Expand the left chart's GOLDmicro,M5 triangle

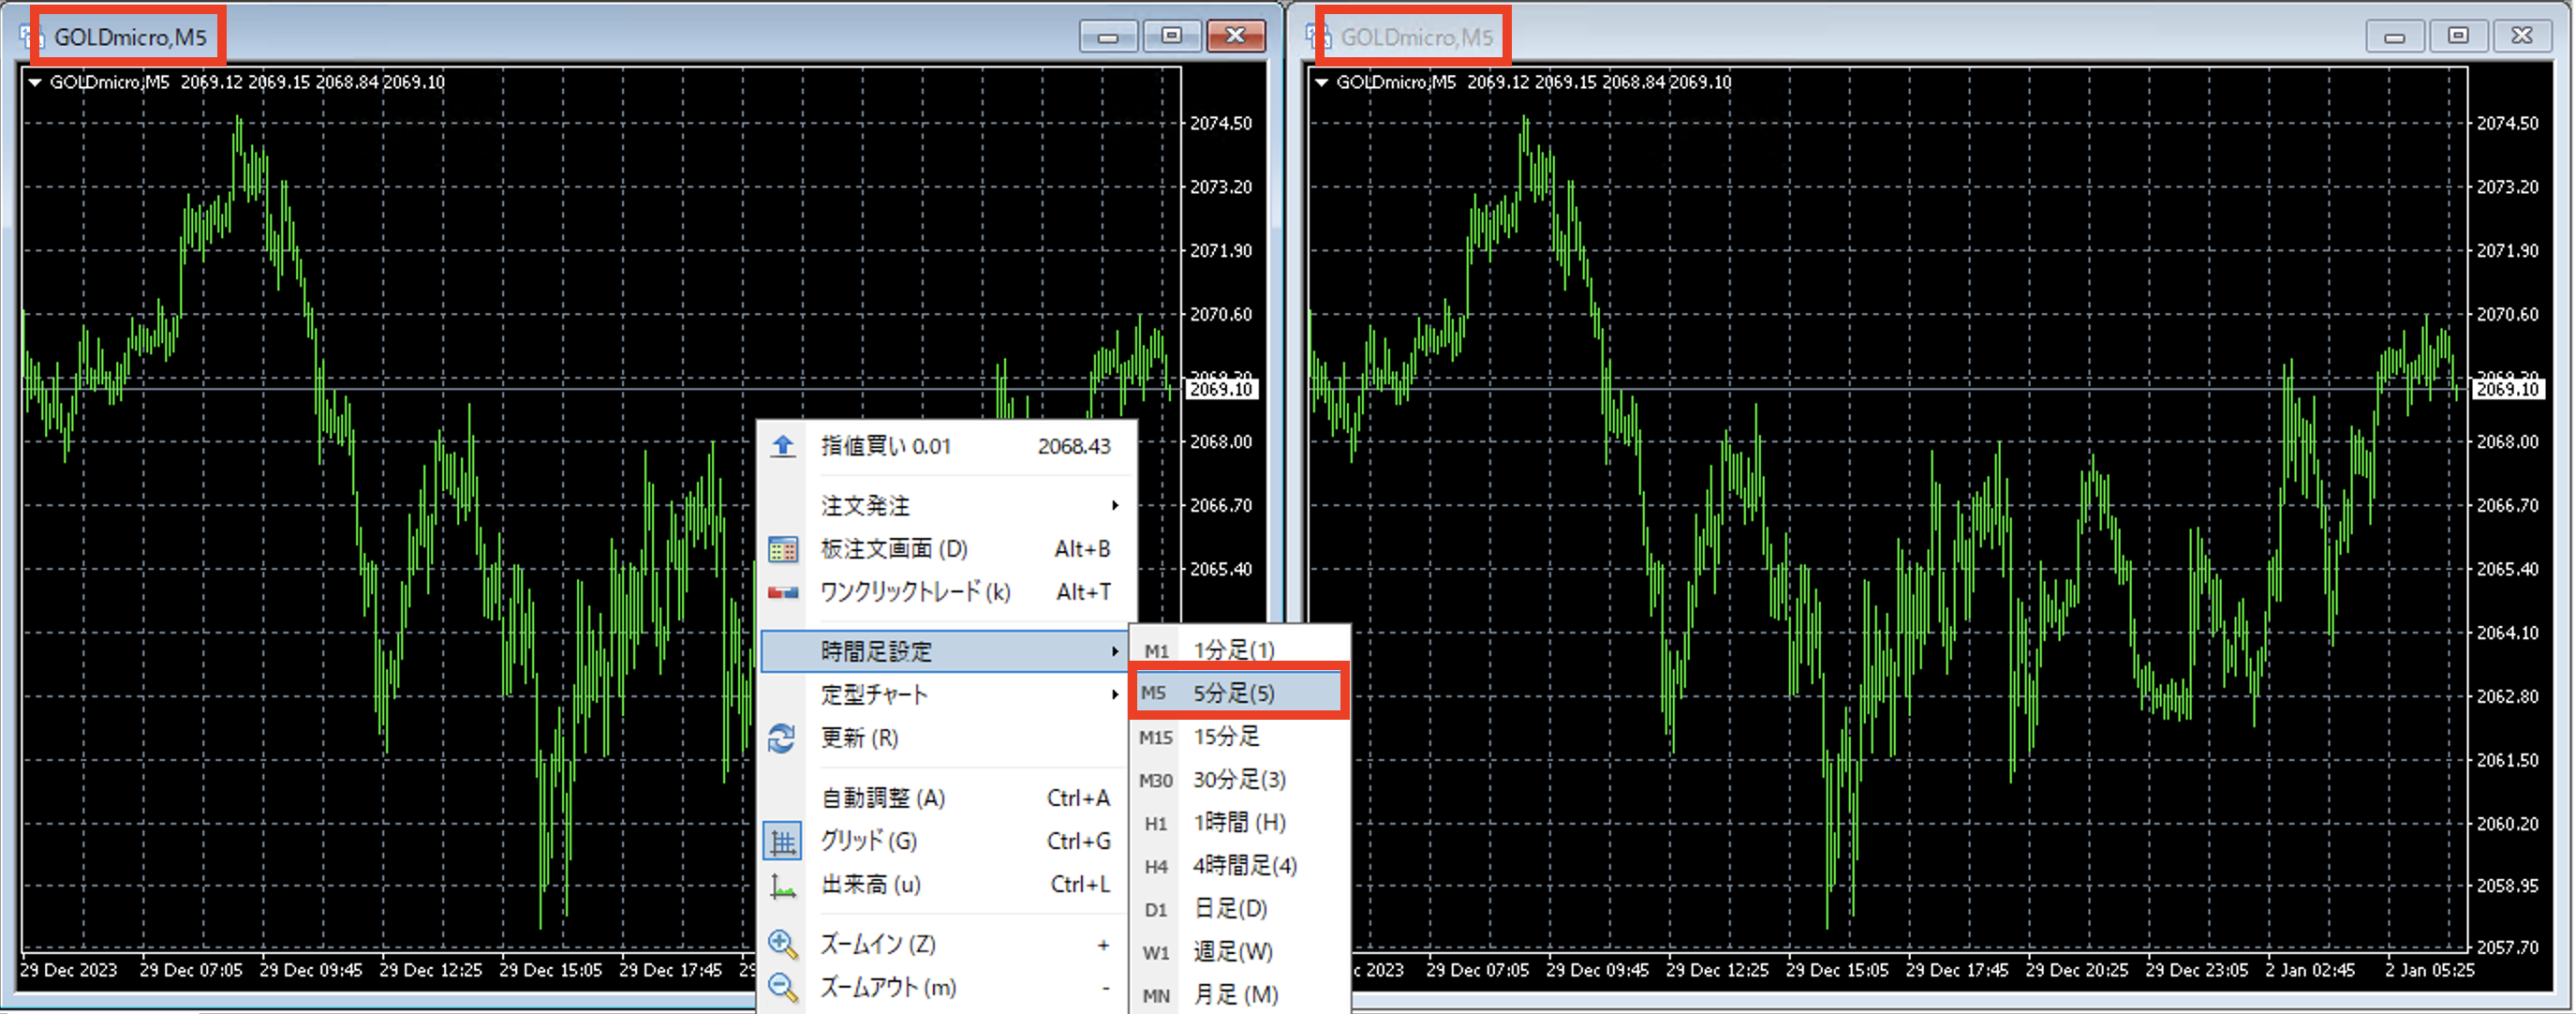coord(35,82)
